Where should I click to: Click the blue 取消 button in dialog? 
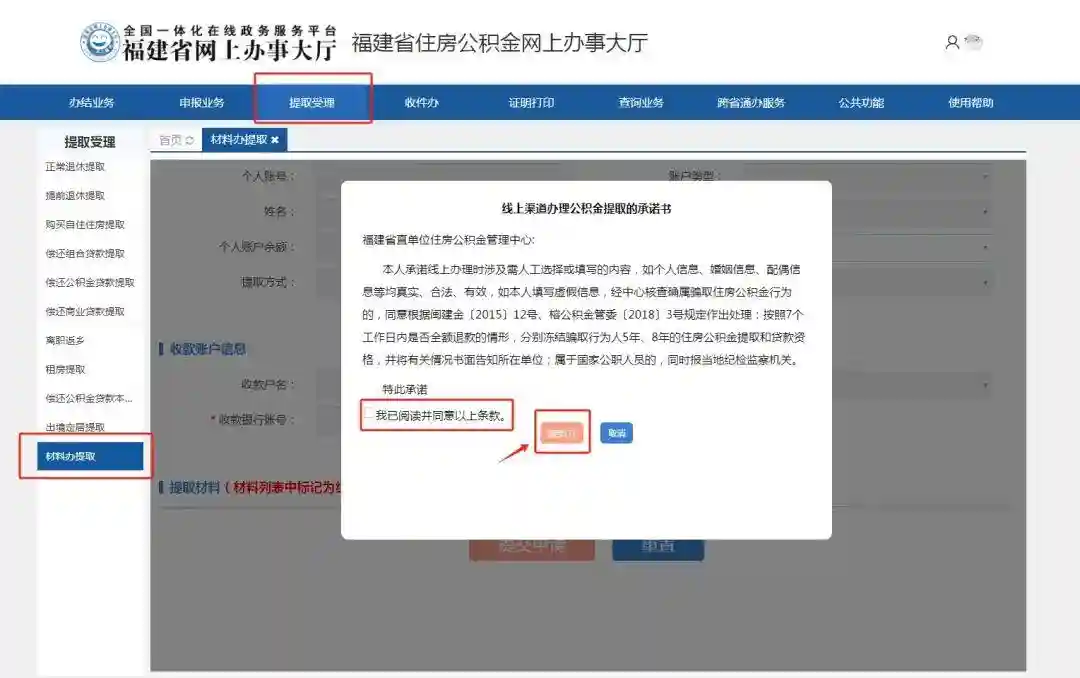(x=616, y=433)
